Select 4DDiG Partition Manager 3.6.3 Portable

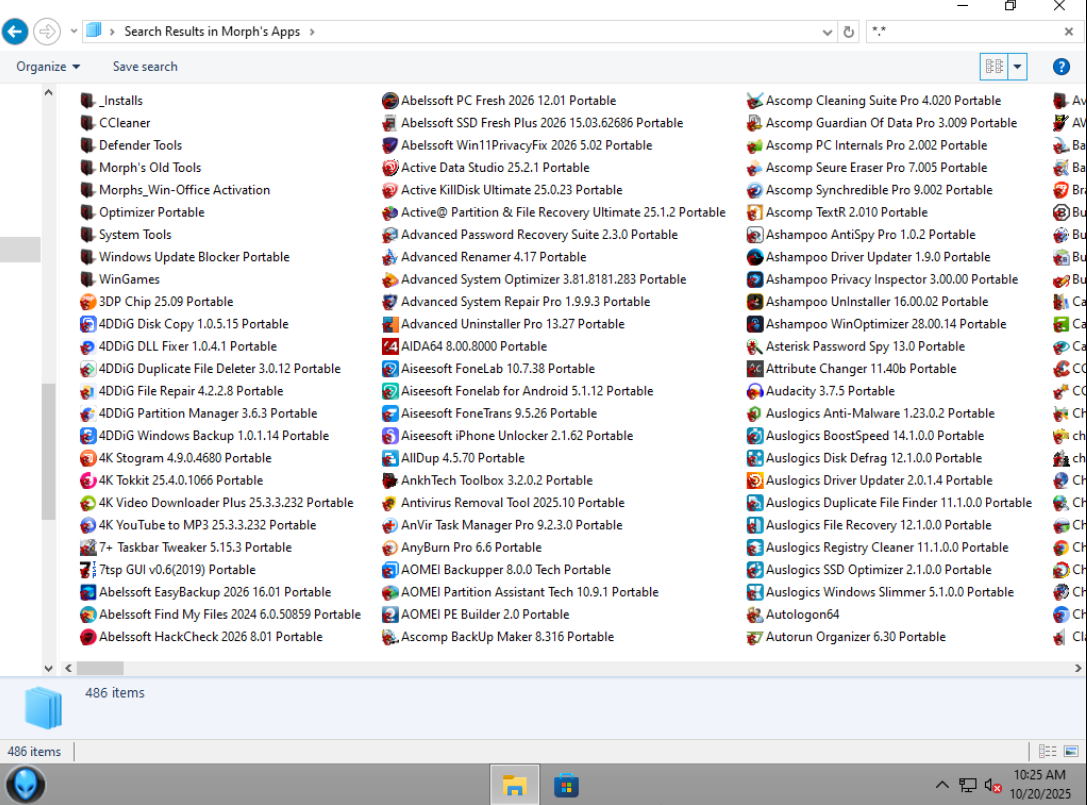pos(198,413)
